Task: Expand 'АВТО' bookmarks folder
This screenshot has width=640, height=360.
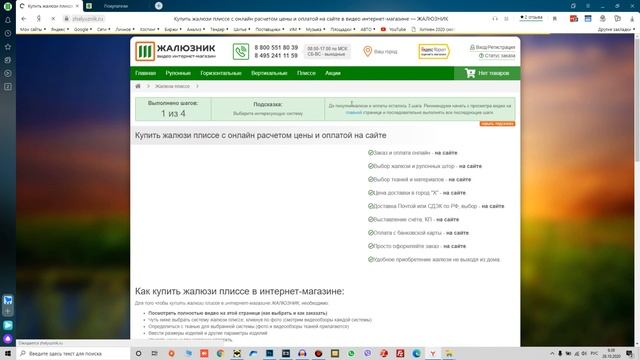Action: tap(367, 29)
